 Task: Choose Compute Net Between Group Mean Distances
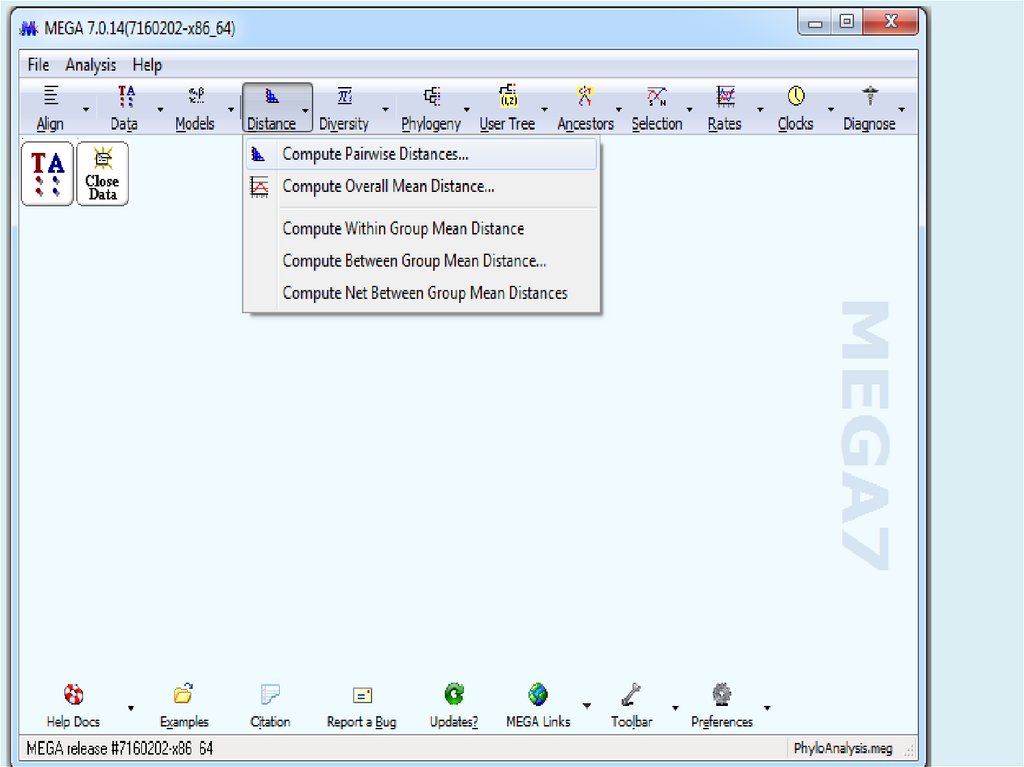(421, 293)
